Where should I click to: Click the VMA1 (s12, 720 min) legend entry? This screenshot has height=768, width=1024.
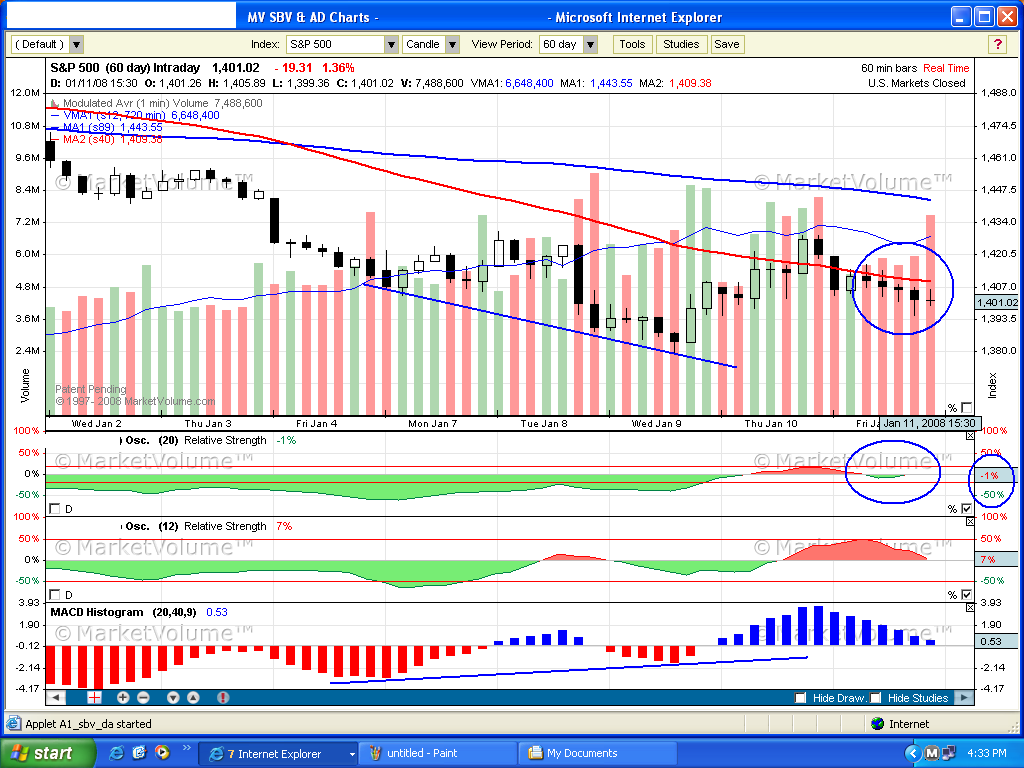click(135, 116)
